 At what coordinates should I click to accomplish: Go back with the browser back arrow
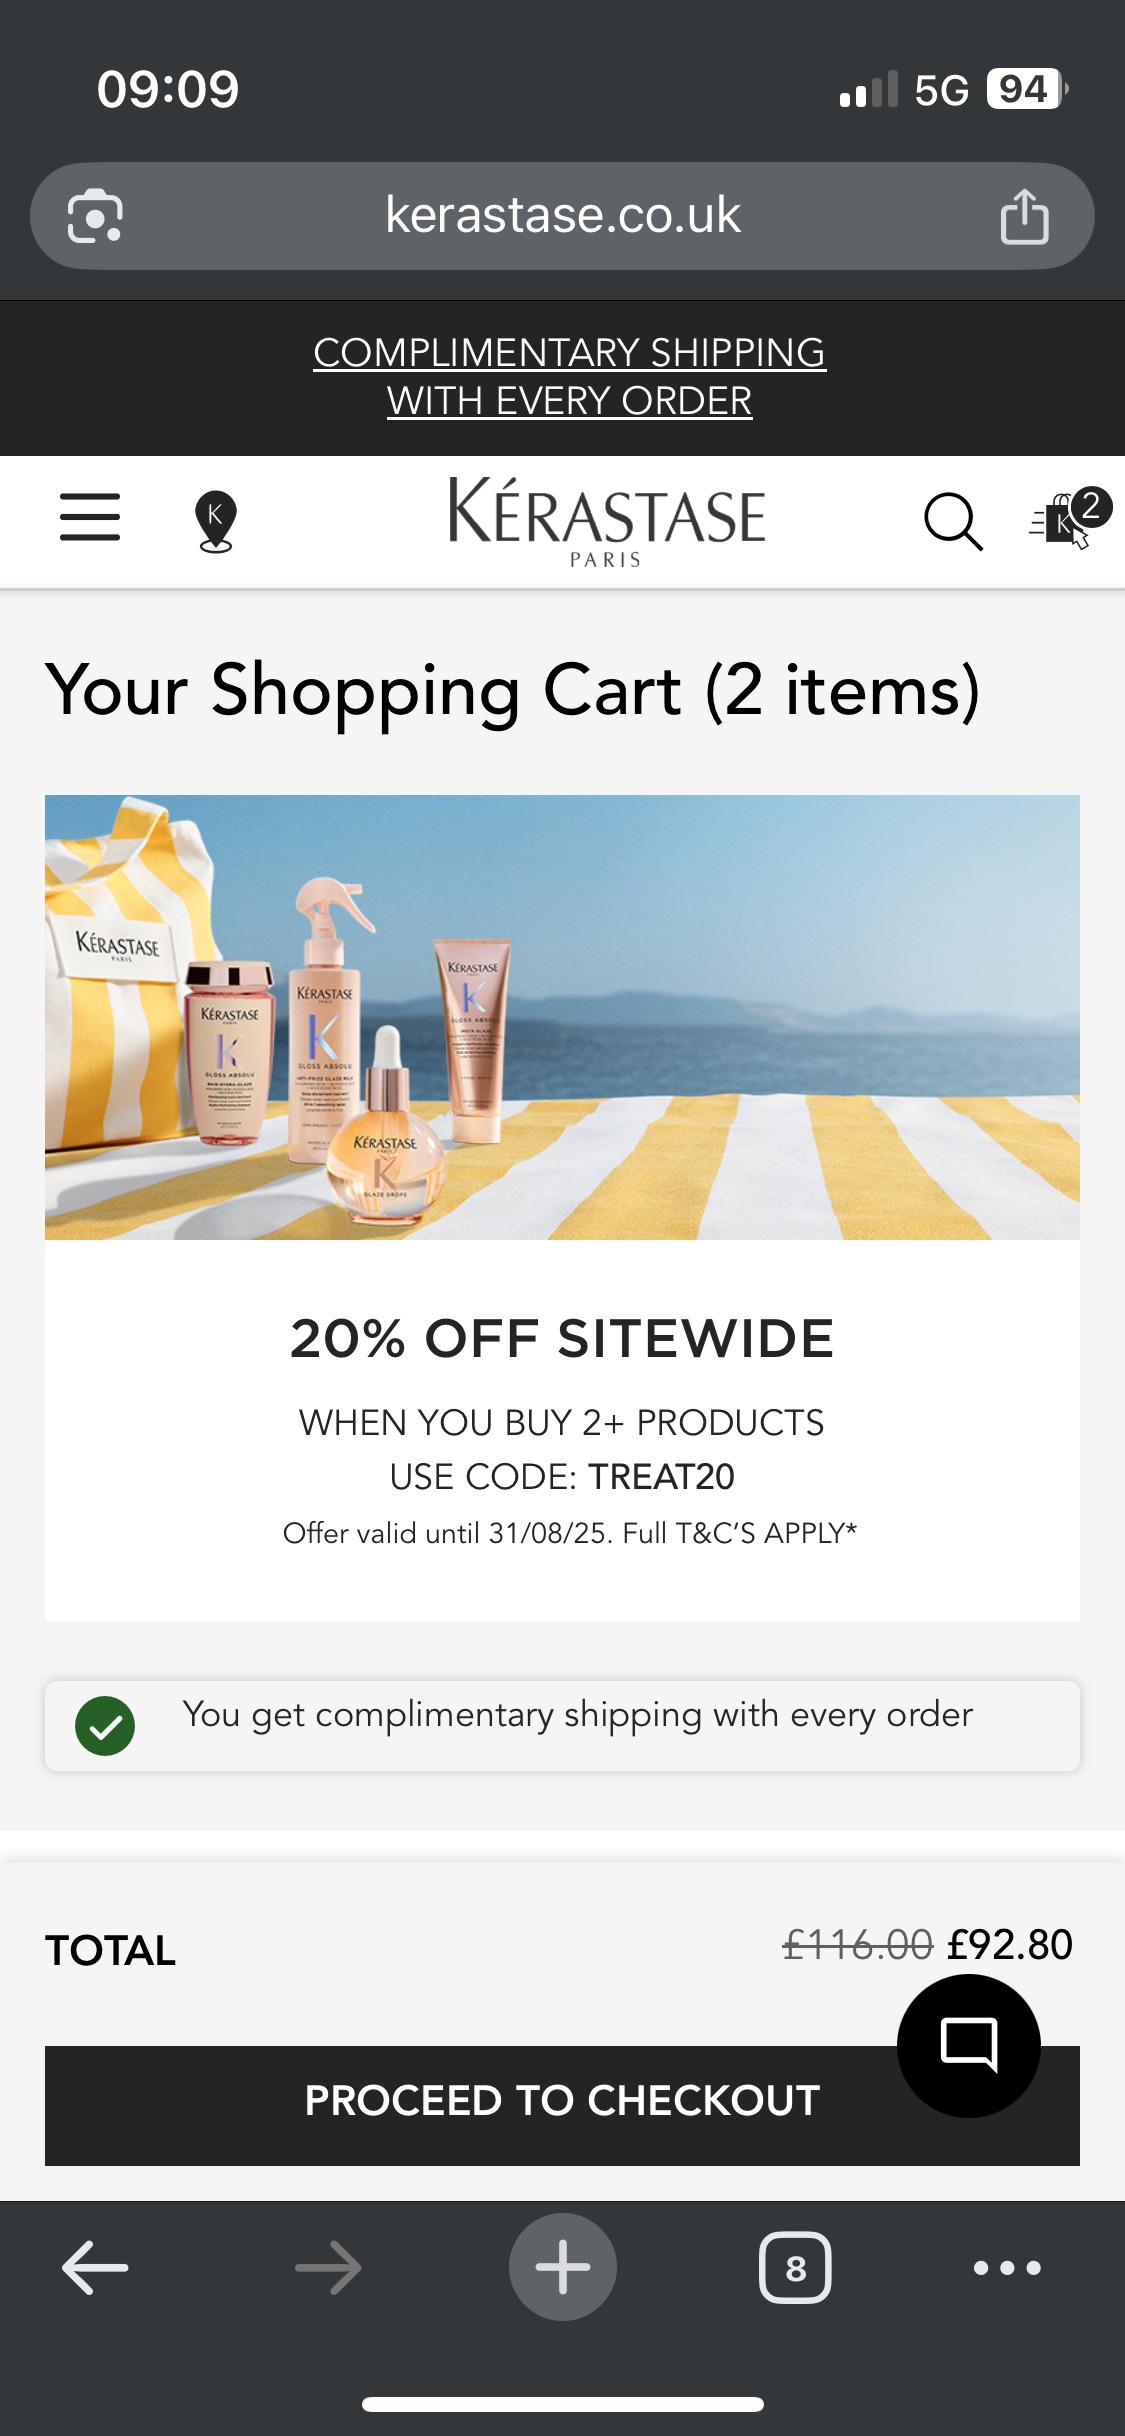pos(95,2267)
